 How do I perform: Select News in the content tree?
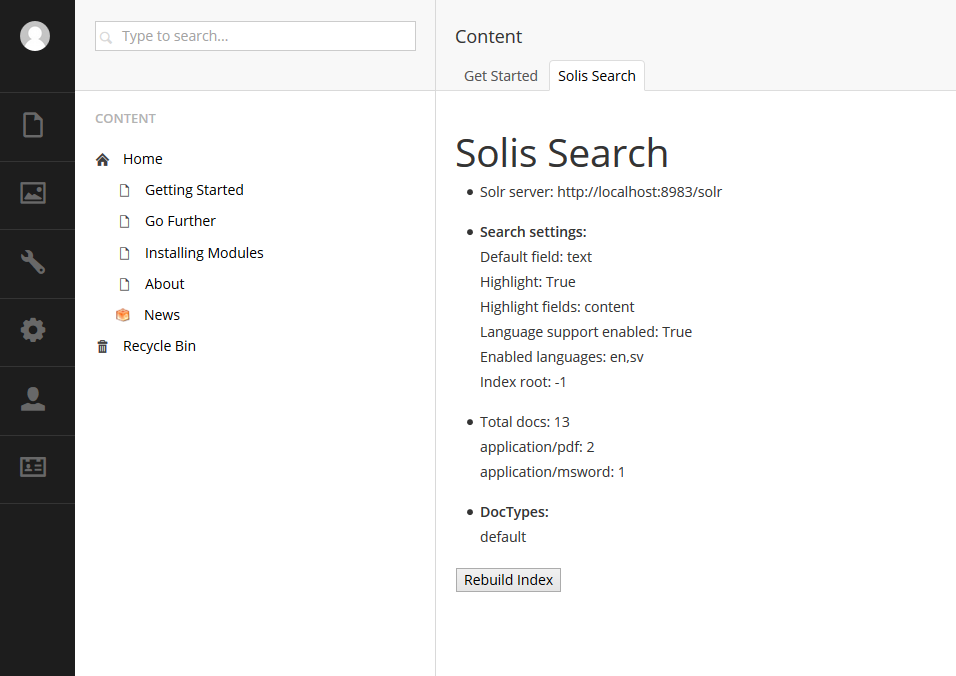162,315
